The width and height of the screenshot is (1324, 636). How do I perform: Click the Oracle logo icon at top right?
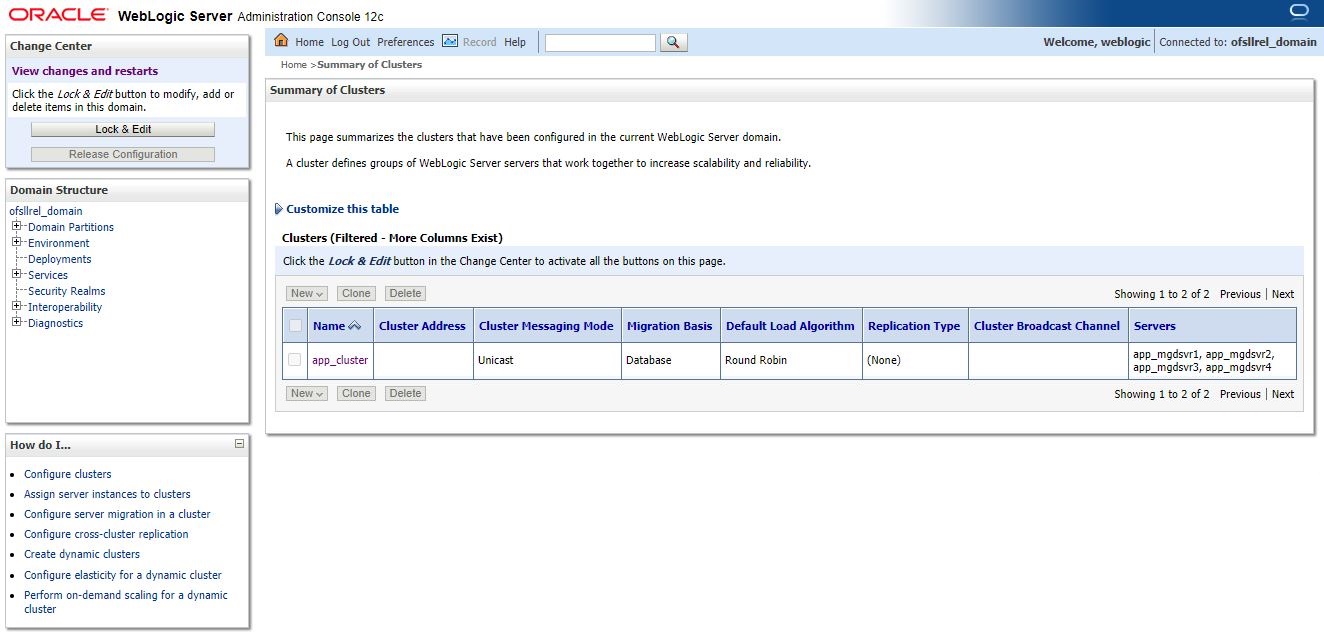click(x=1299, y=12)
